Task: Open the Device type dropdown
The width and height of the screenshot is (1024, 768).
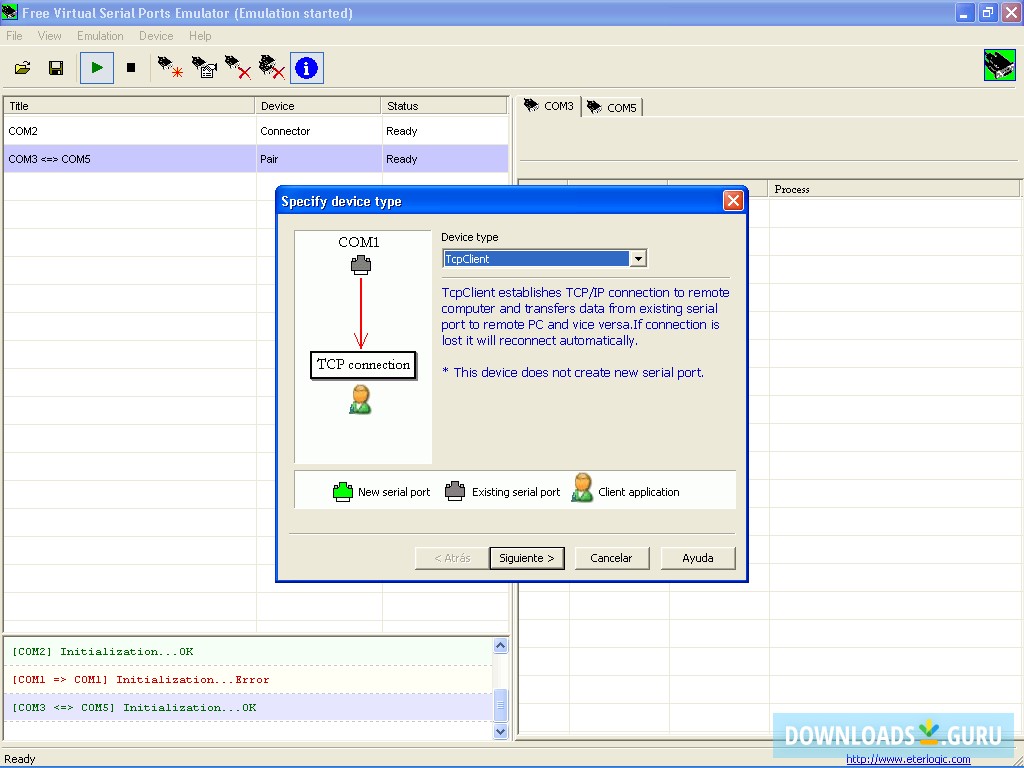Action: (638, 258)
